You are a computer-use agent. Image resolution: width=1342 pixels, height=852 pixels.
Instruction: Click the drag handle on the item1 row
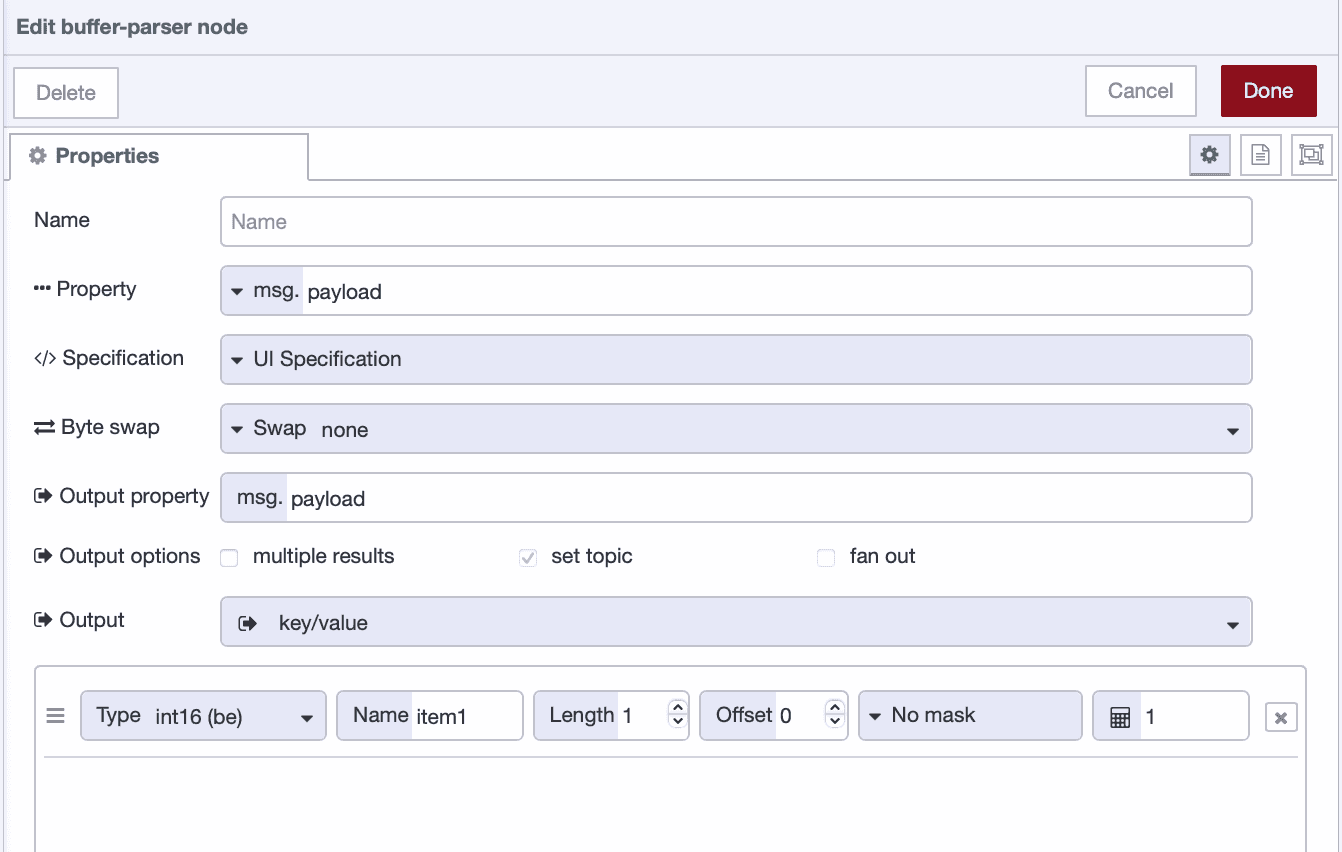(55, 715)
